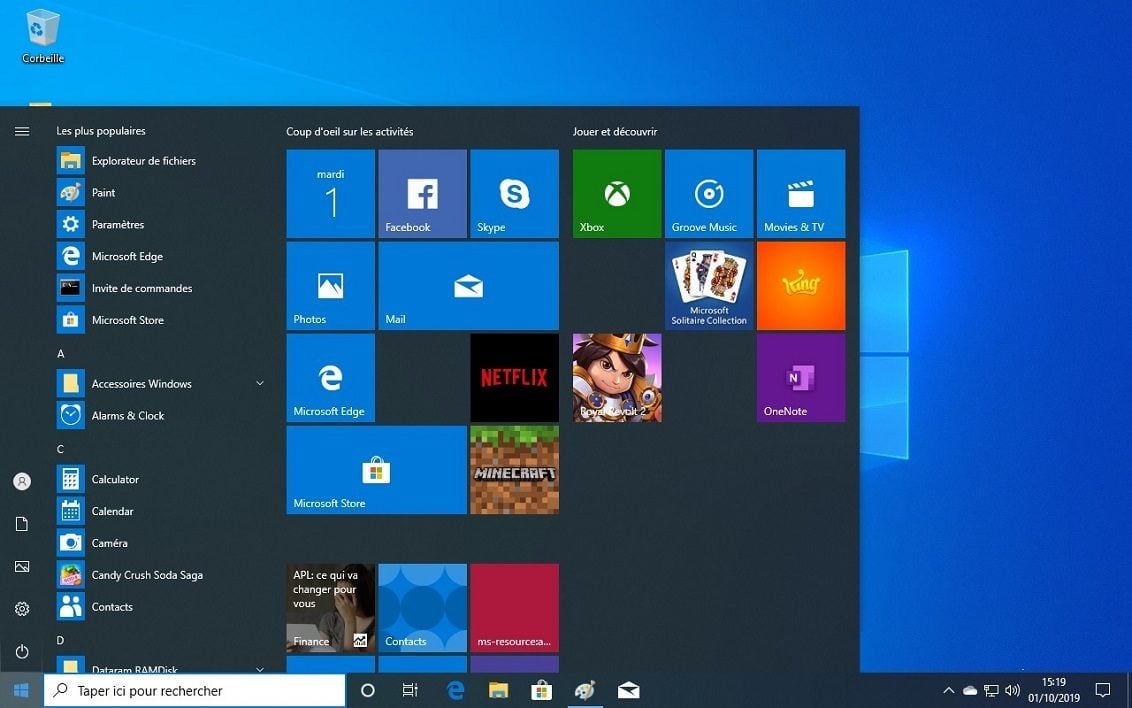Image resolution: width=1132 pixels, height=708 pixels.
Task: Open Calendar from the app list
Action: pos(162,511)
